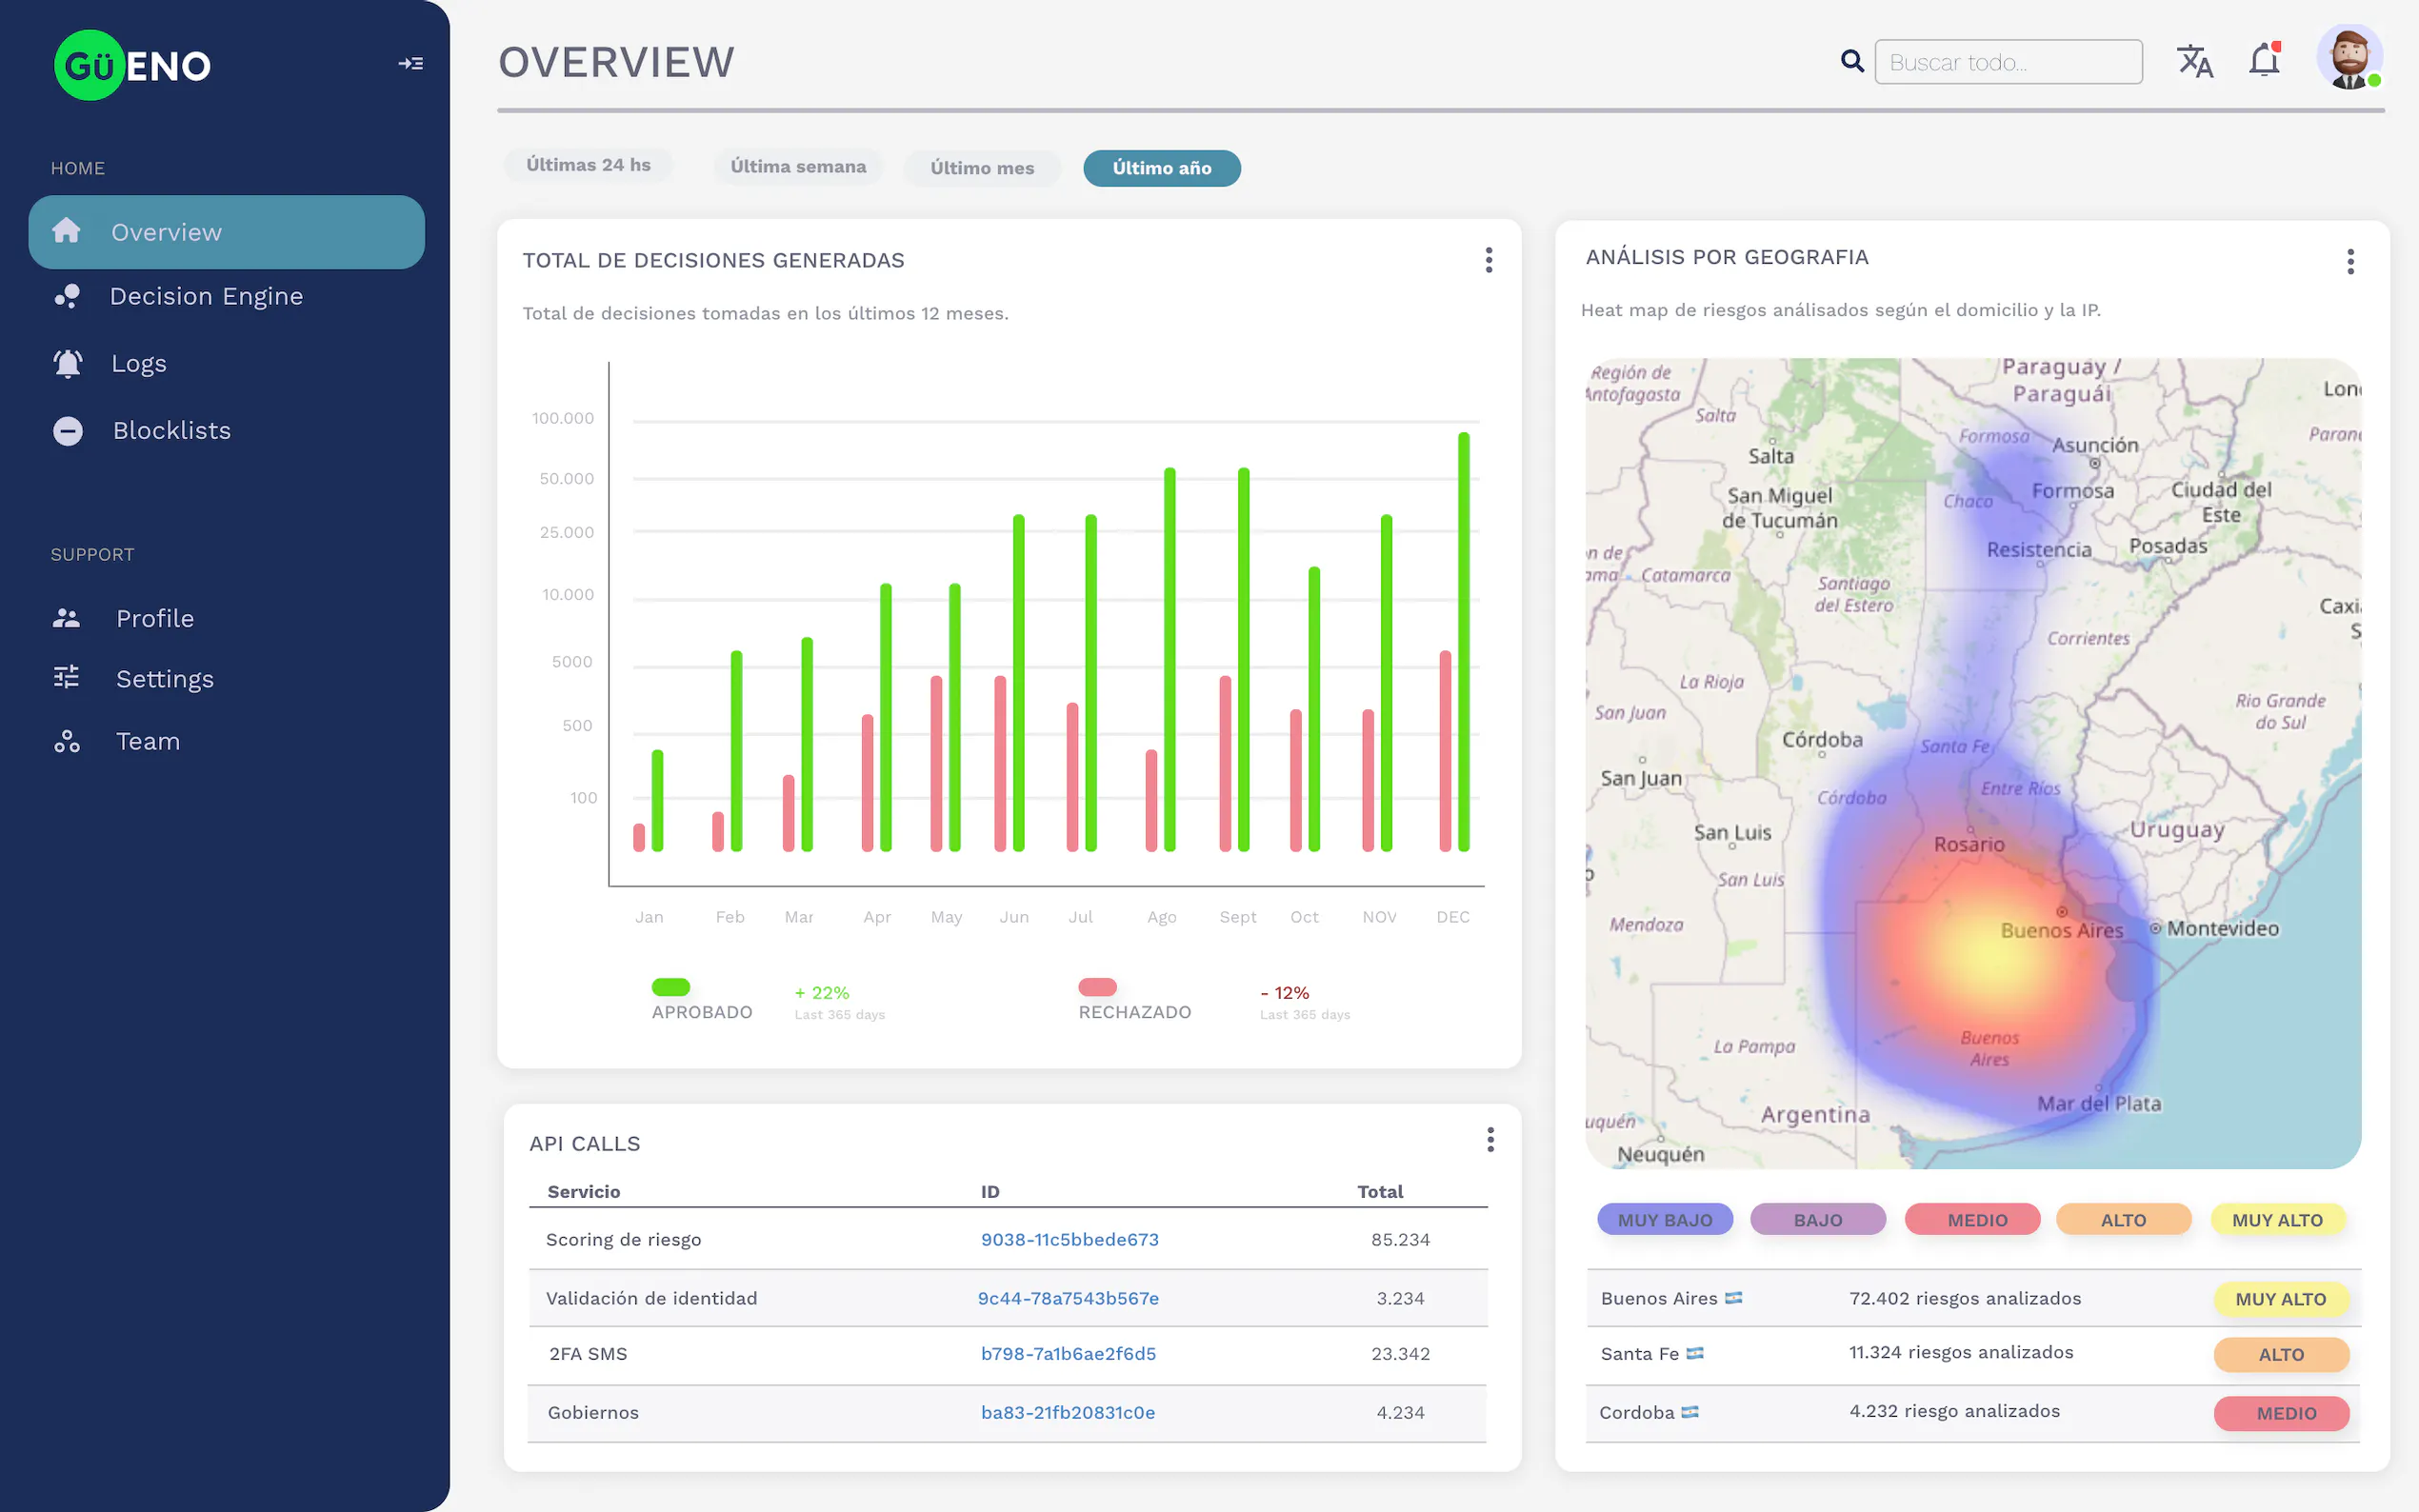Open Settings via the sliders icon
Viewport: 2419px width, 1512px height.
67,678
